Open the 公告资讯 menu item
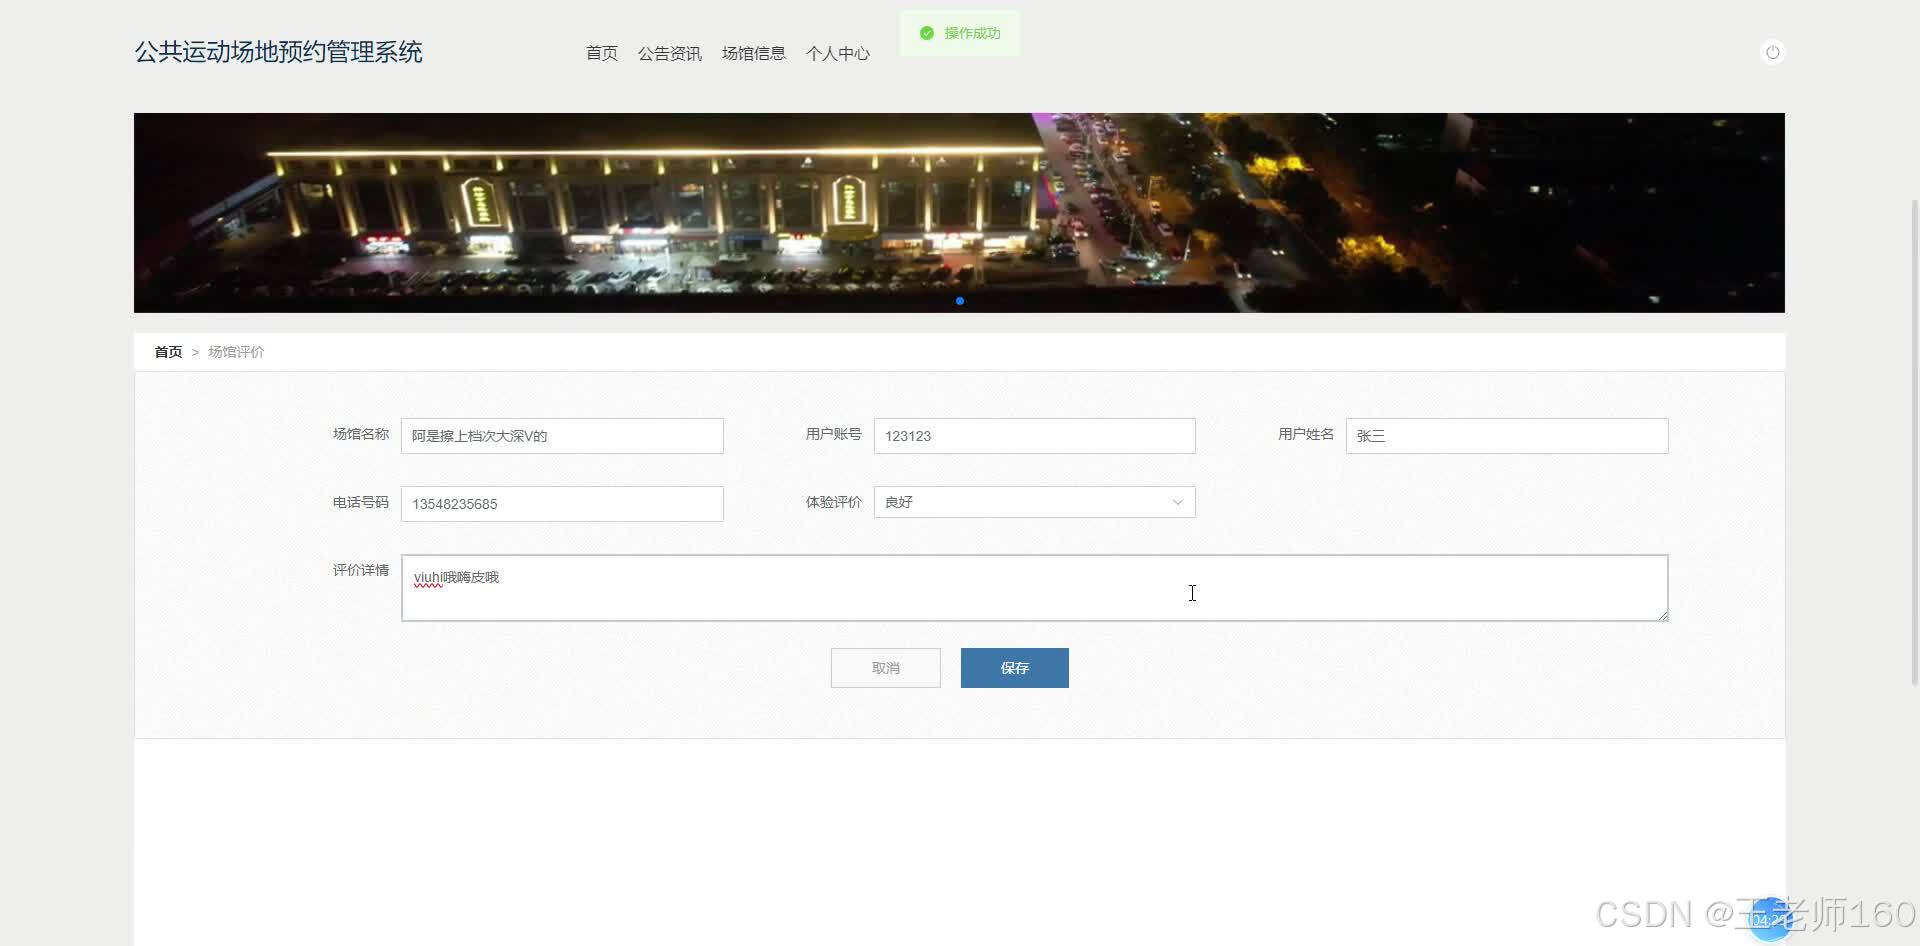This screenshot has height=946, width=1920. [x=670, y=53]
